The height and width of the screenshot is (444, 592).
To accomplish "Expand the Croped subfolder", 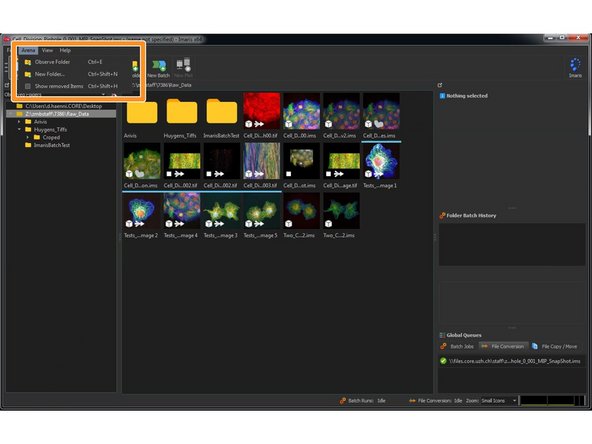I will 28,137.
